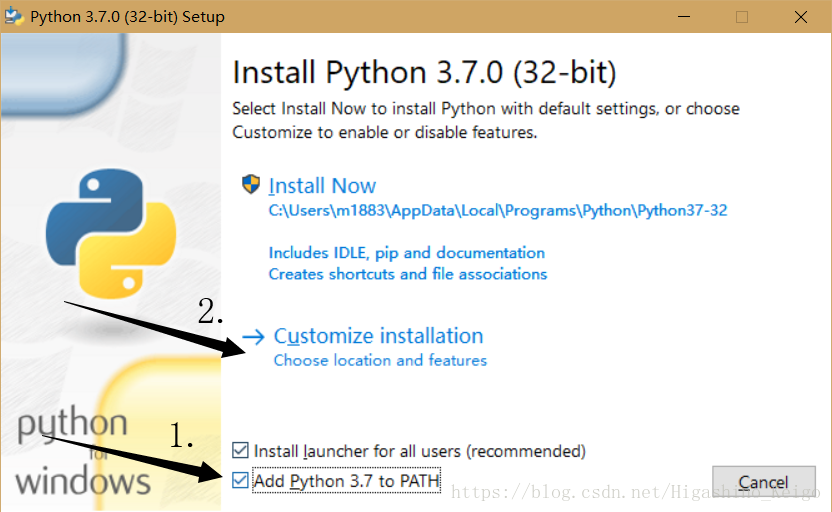Minimize the Python Setup window
The height and width of the screenshot is (512, 832).
684,16
